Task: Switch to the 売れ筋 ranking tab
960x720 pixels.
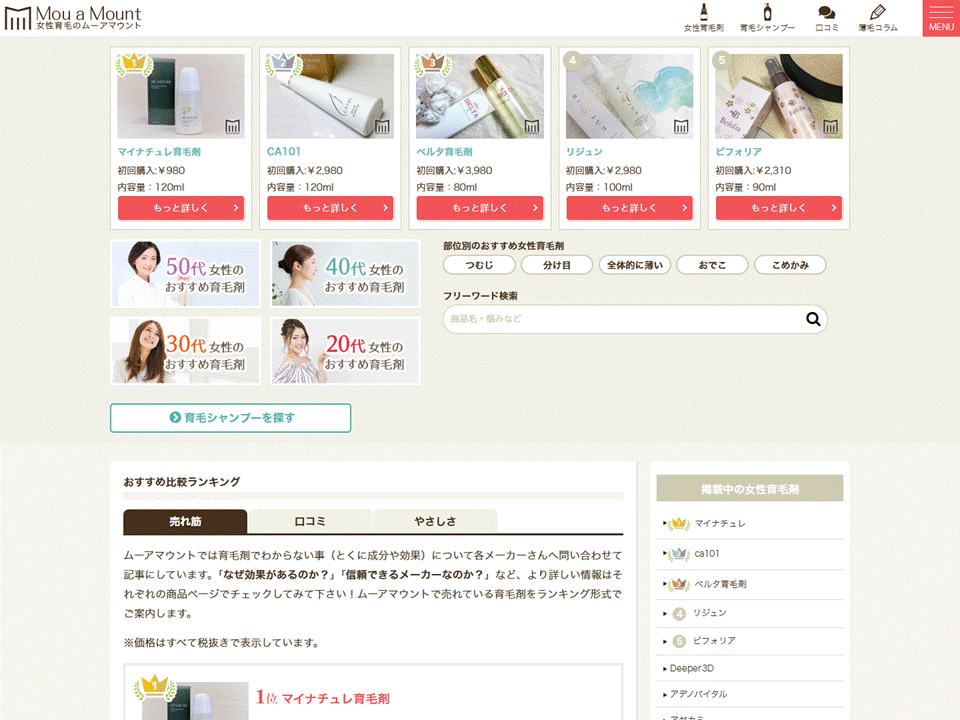Action: [185, 522]
